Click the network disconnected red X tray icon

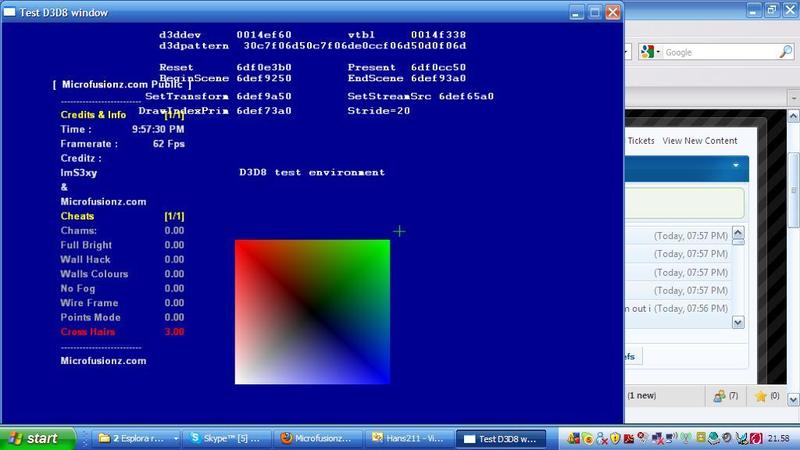657,438
